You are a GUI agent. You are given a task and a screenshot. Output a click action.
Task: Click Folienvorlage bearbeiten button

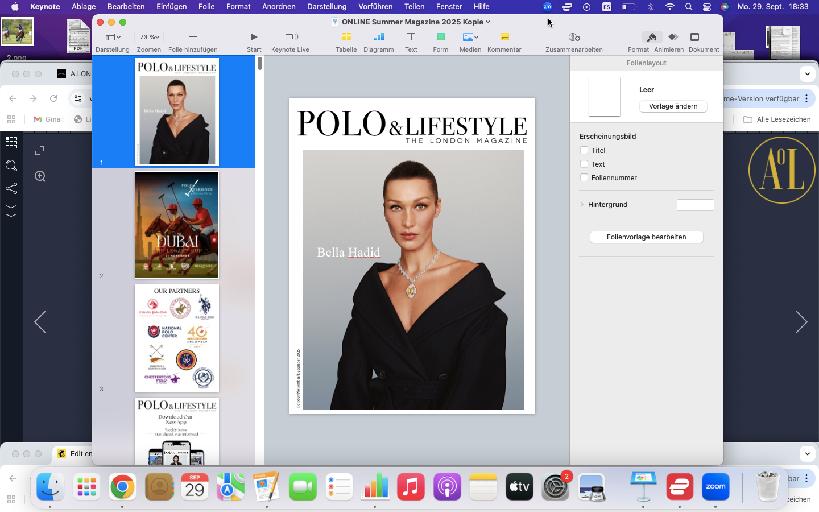pos(646,237)
